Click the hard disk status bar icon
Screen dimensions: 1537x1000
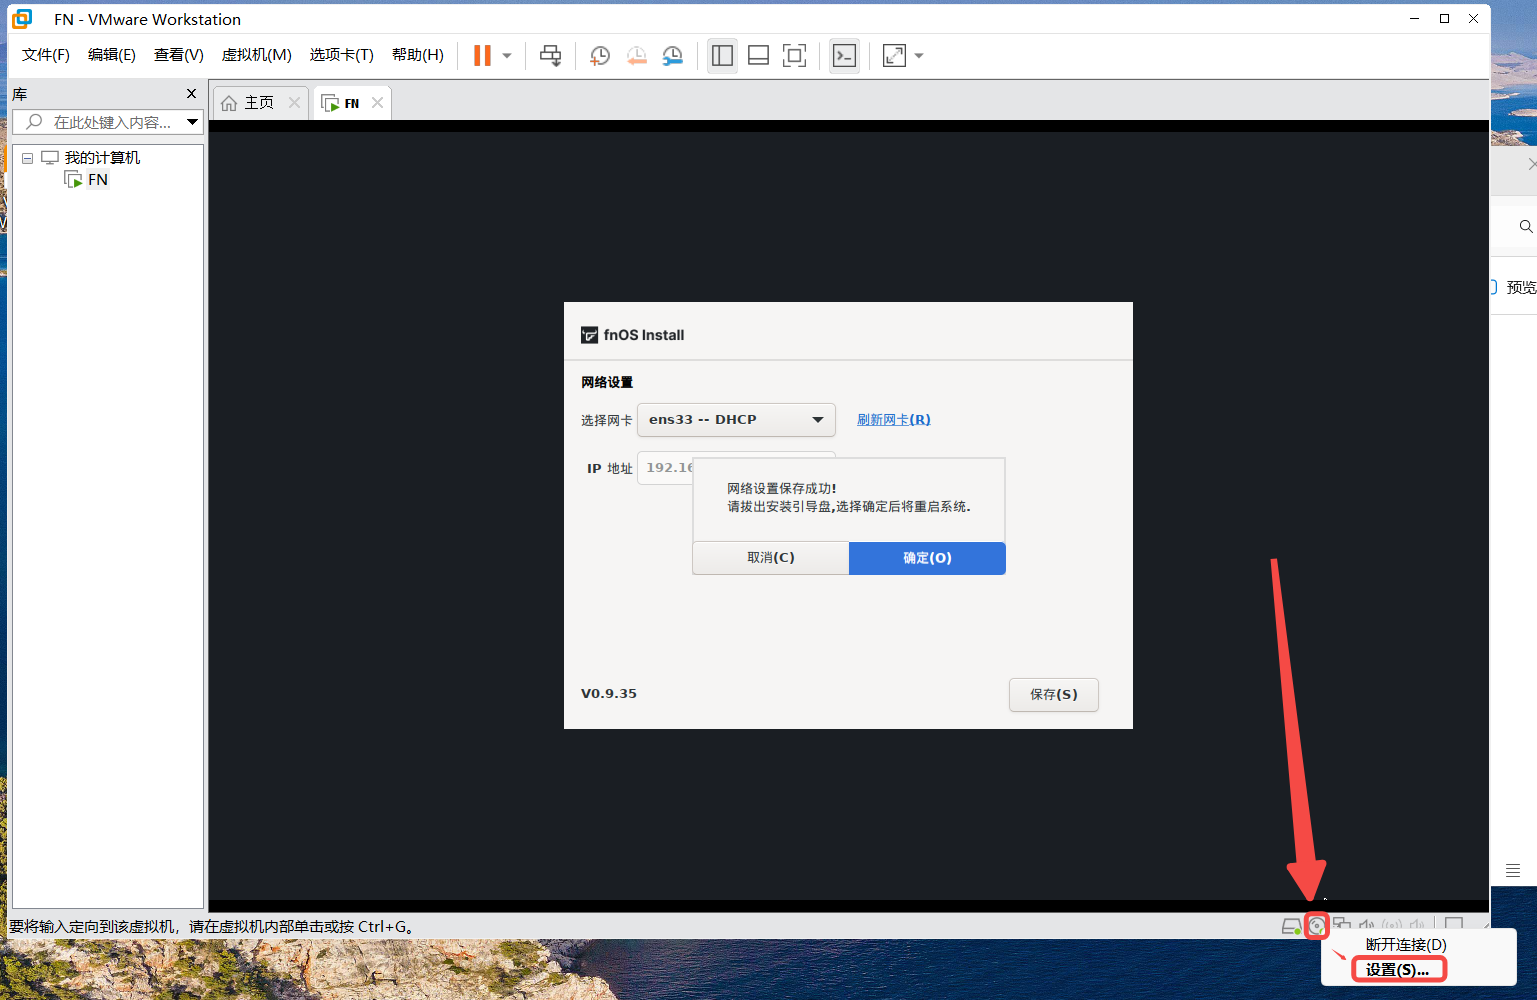pos(1291,926)
